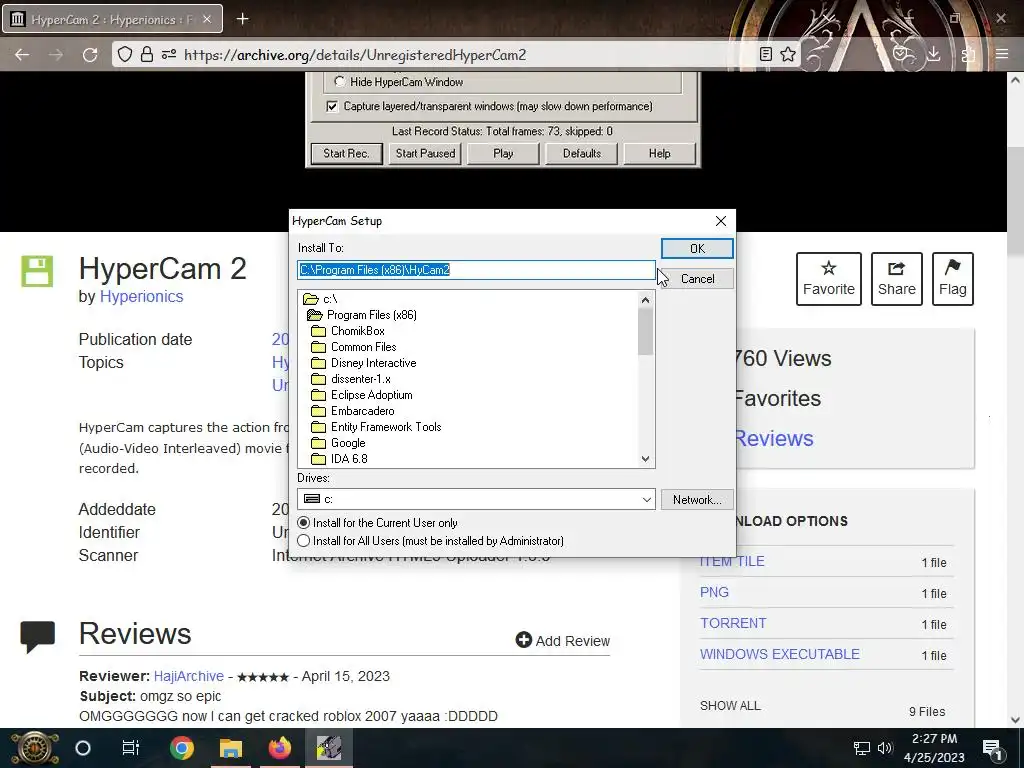This screenshot has width=1024, height=768.
Task: Open the Reviews stats link
Action: click(x=775, y=438)
